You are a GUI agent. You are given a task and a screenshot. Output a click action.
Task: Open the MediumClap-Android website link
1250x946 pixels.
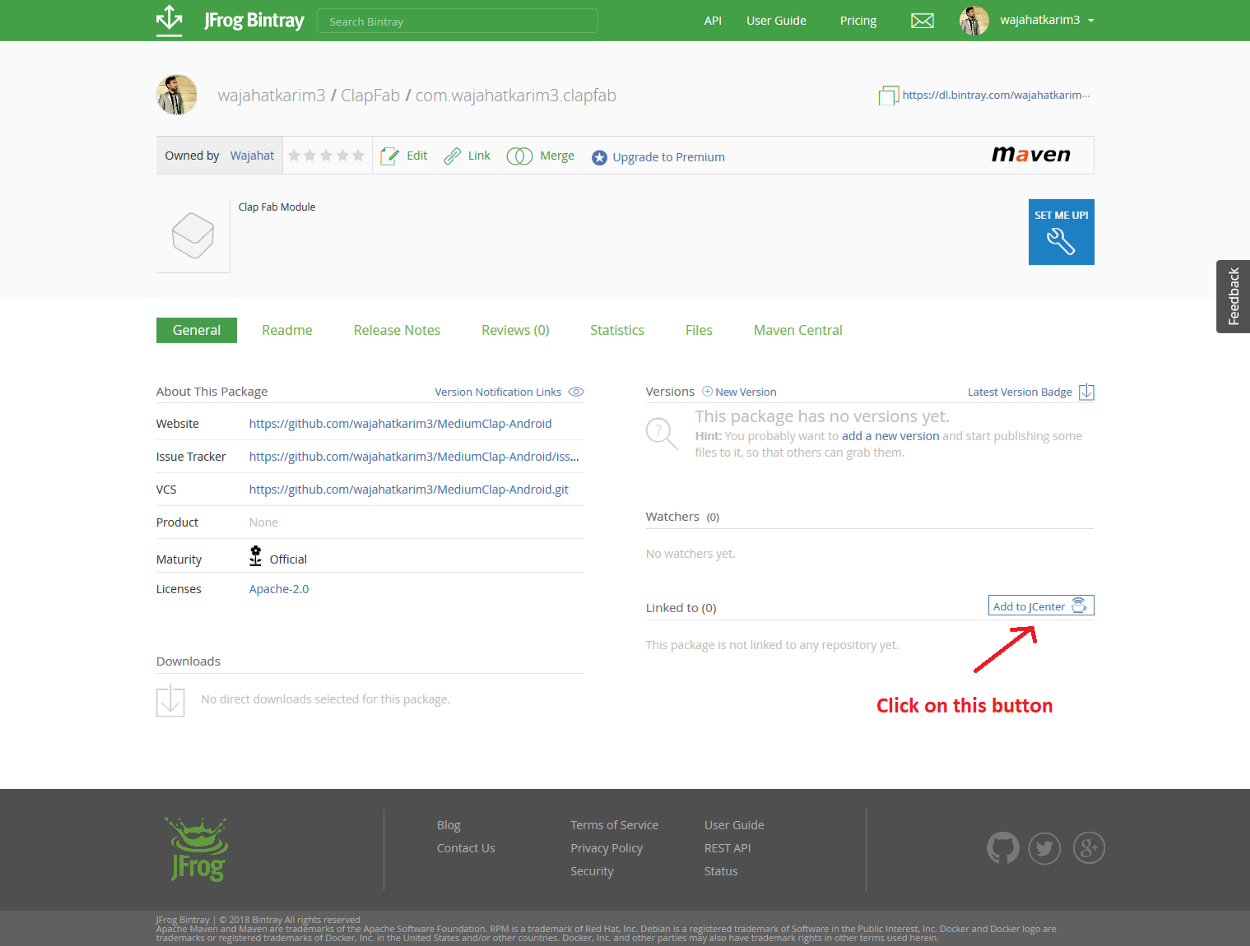click(400, 424)
